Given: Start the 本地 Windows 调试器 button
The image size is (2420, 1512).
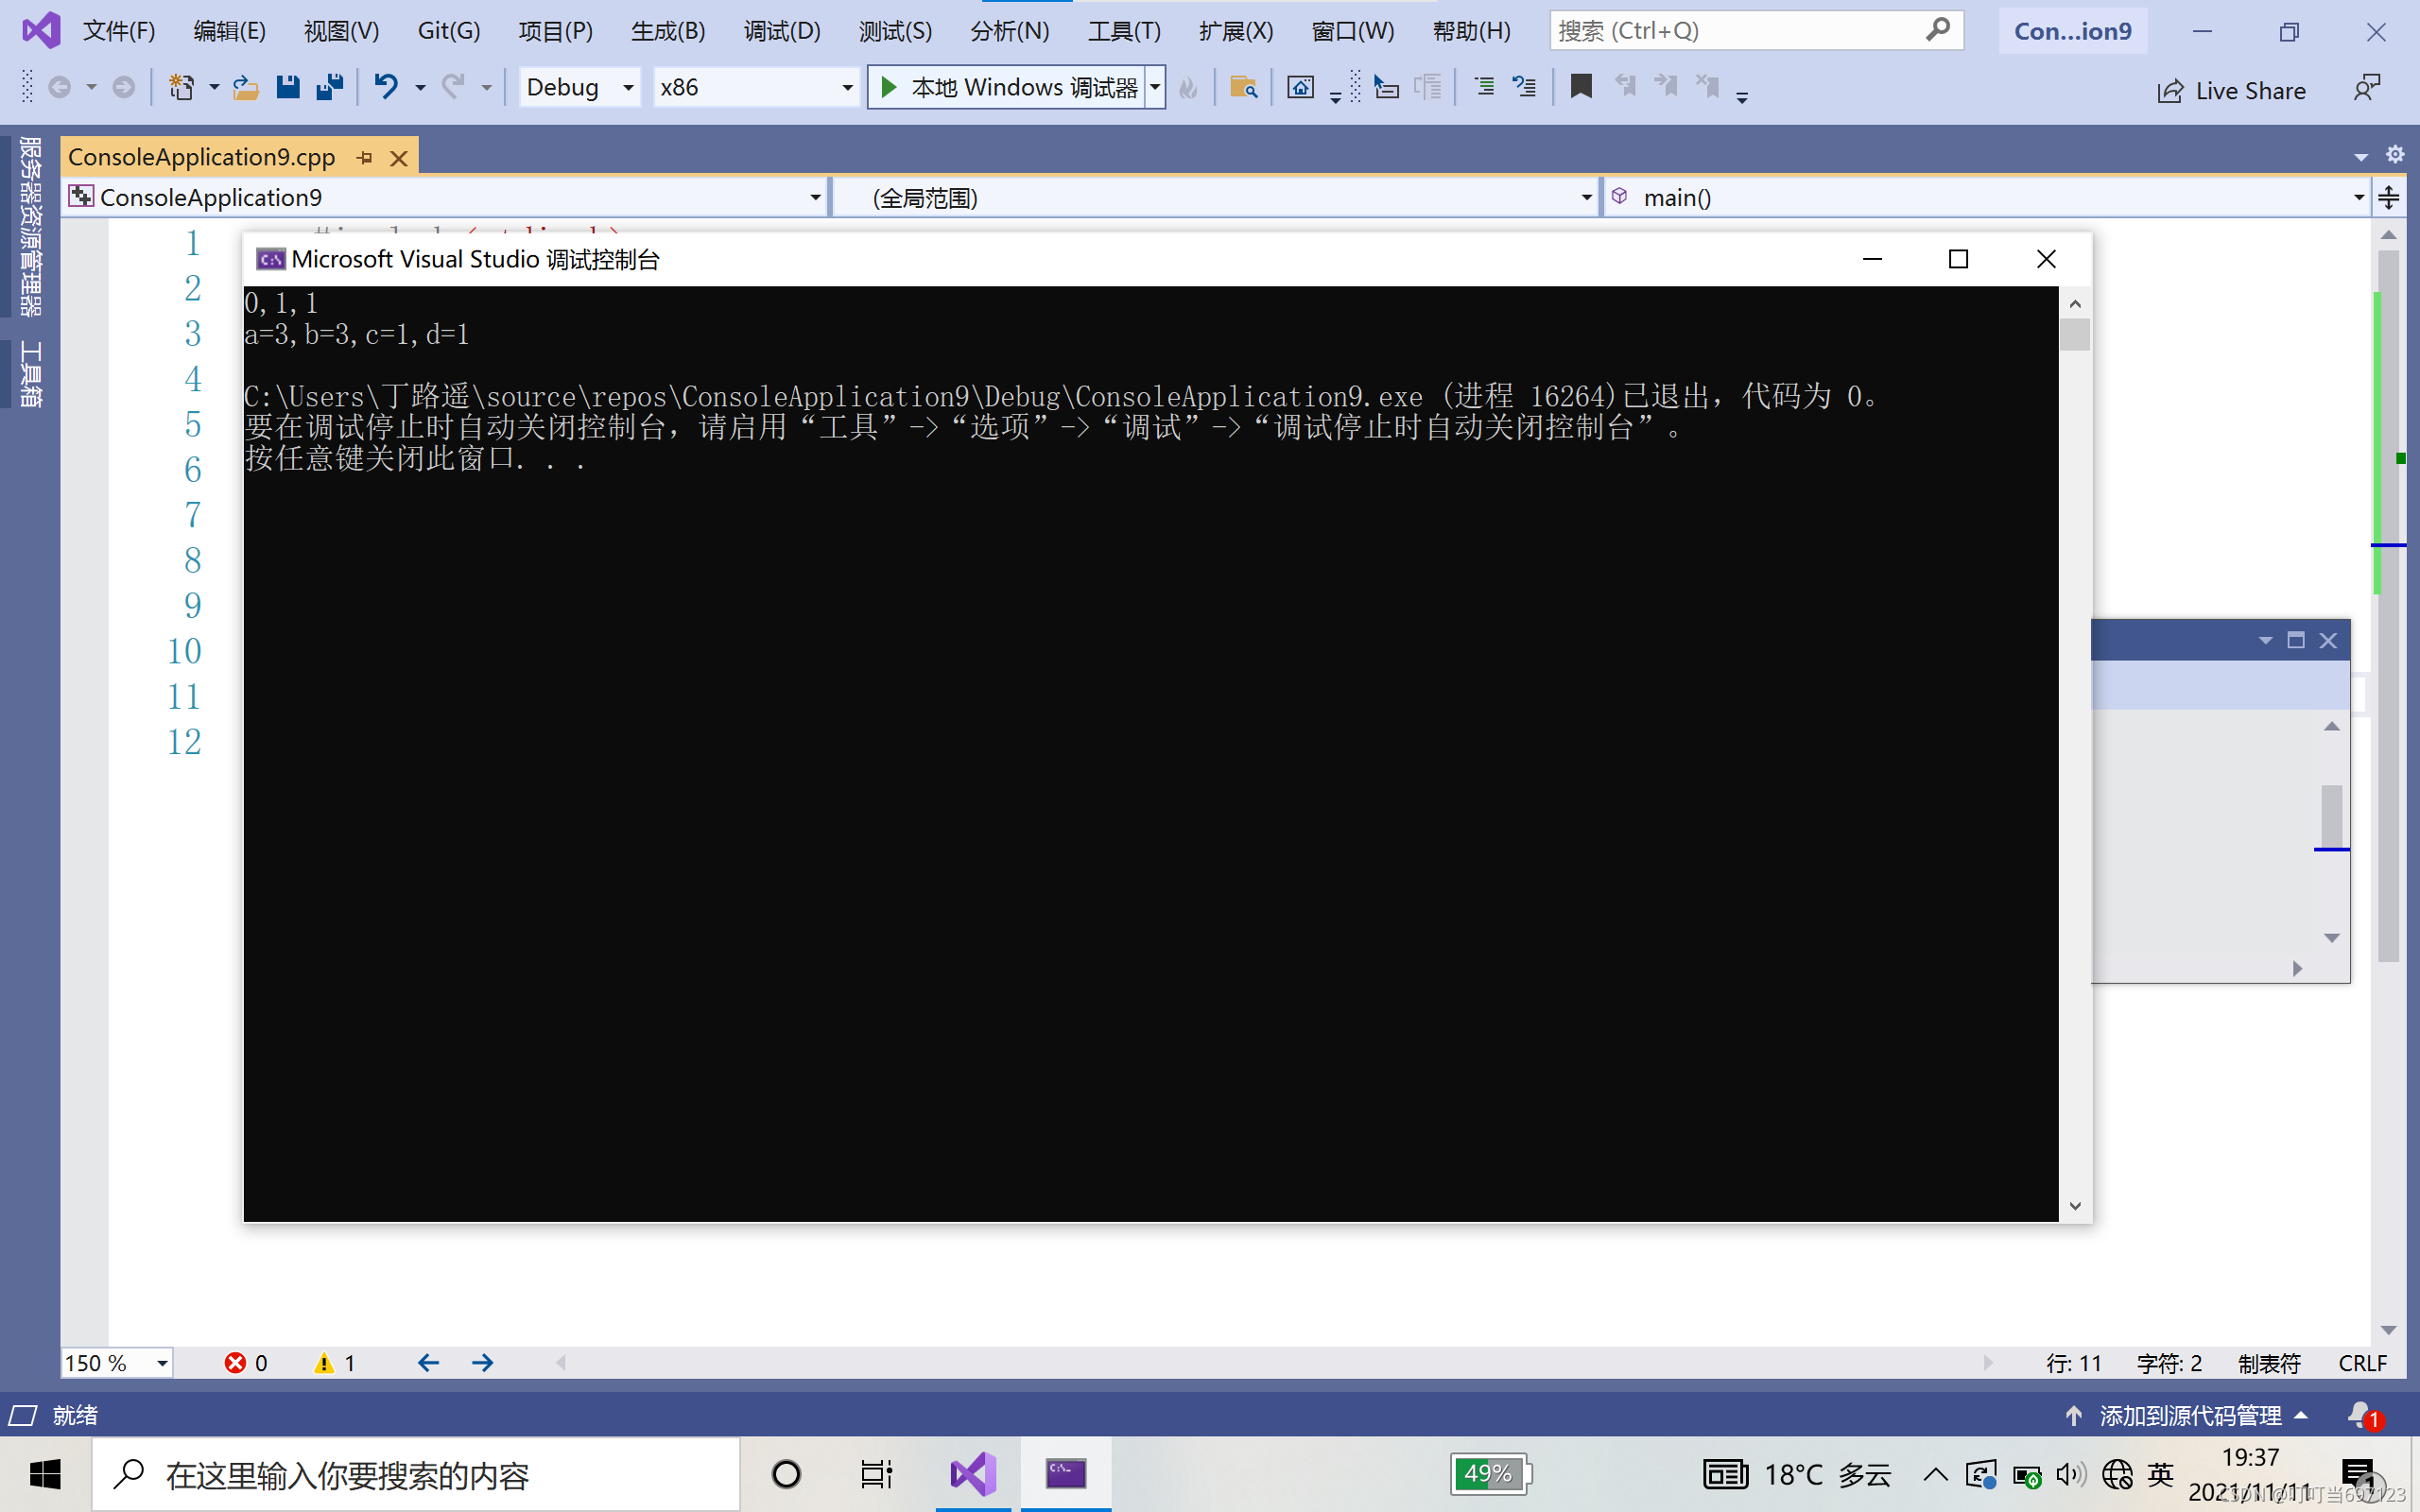Looking at the screenshot, I should pyautogui.click(x=1008, y=88).
